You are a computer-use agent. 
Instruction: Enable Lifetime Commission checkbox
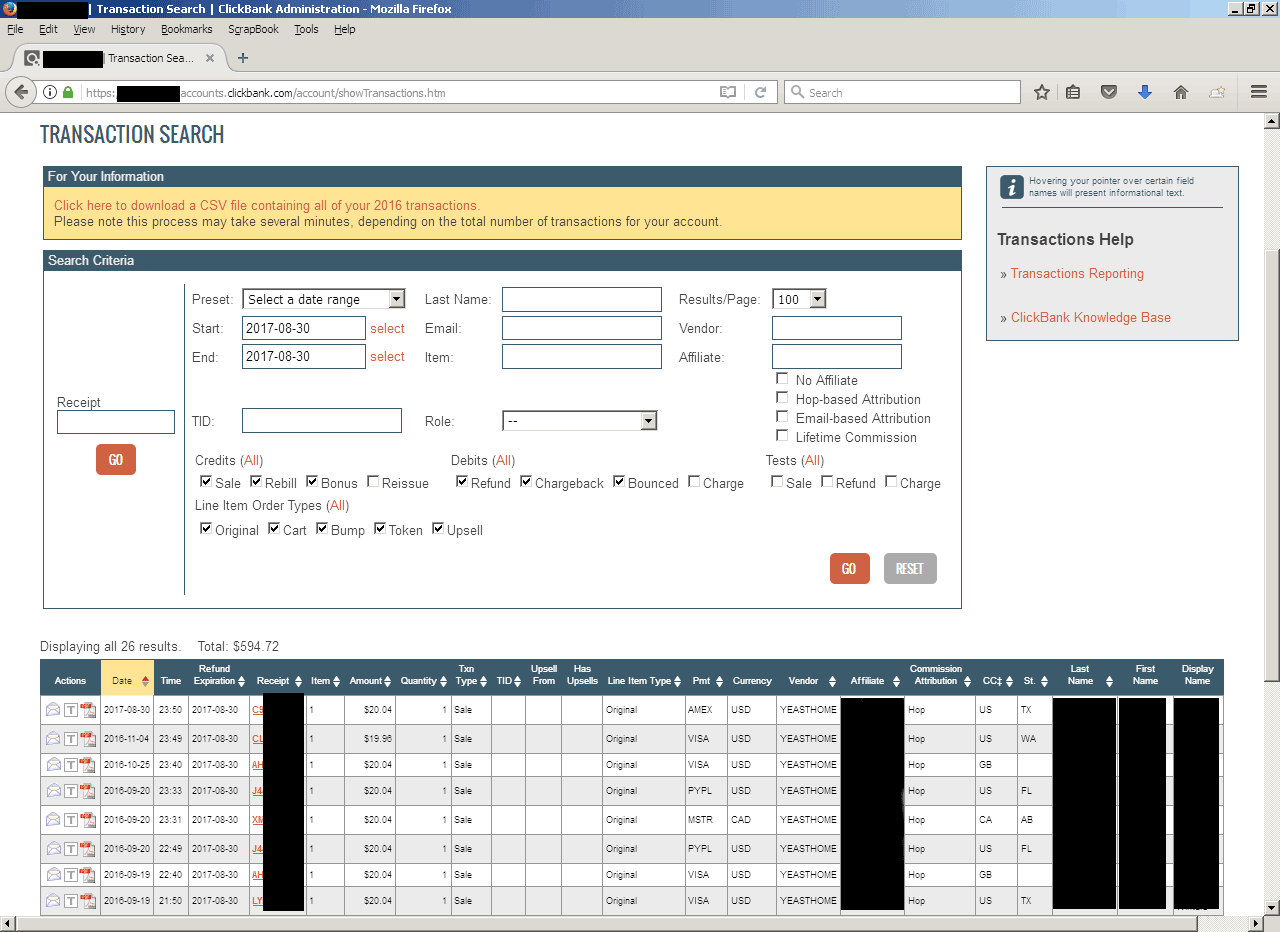pyautogui.click(x=782, y=436)
